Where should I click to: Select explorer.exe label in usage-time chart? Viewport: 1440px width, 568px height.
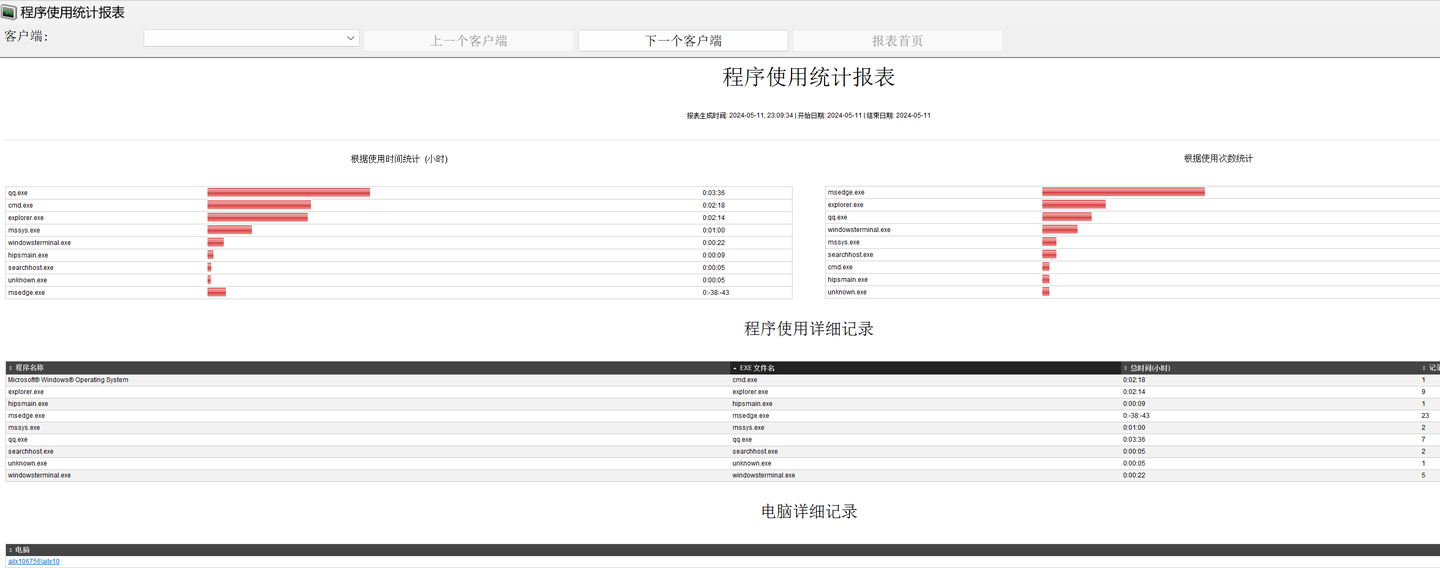[x=26, y=218]
